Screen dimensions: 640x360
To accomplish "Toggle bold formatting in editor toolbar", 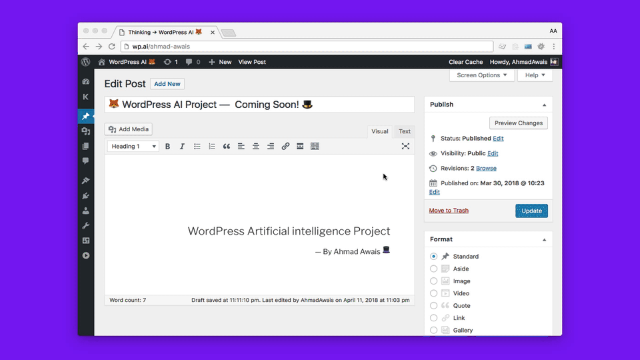I will (167, 146).
